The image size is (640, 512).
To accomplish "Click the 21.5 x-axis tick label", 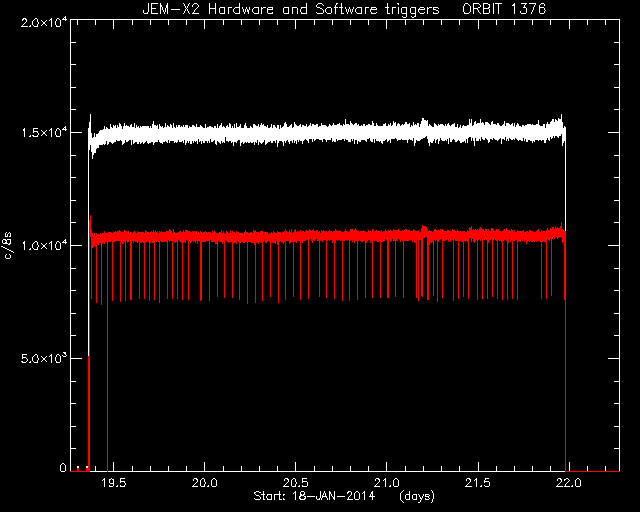I will click(478, 483).
